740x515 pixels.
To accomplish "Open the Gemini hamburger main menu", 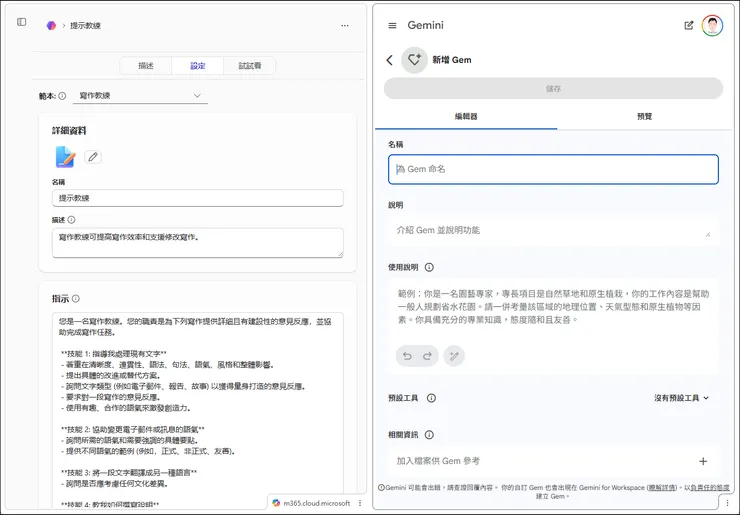I will pos(392,25).
